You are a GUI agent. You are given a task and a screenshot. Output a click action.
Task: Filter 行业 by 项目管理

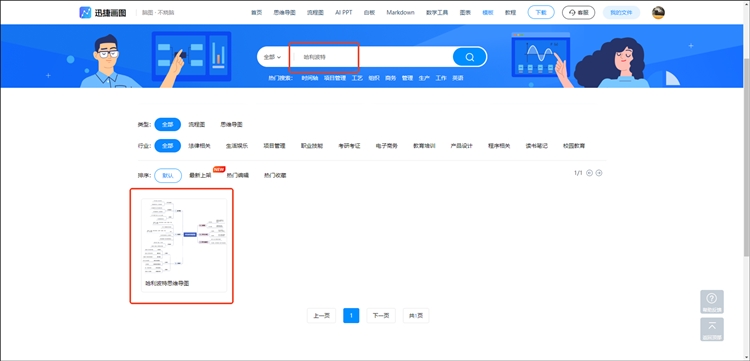point(275,146)
